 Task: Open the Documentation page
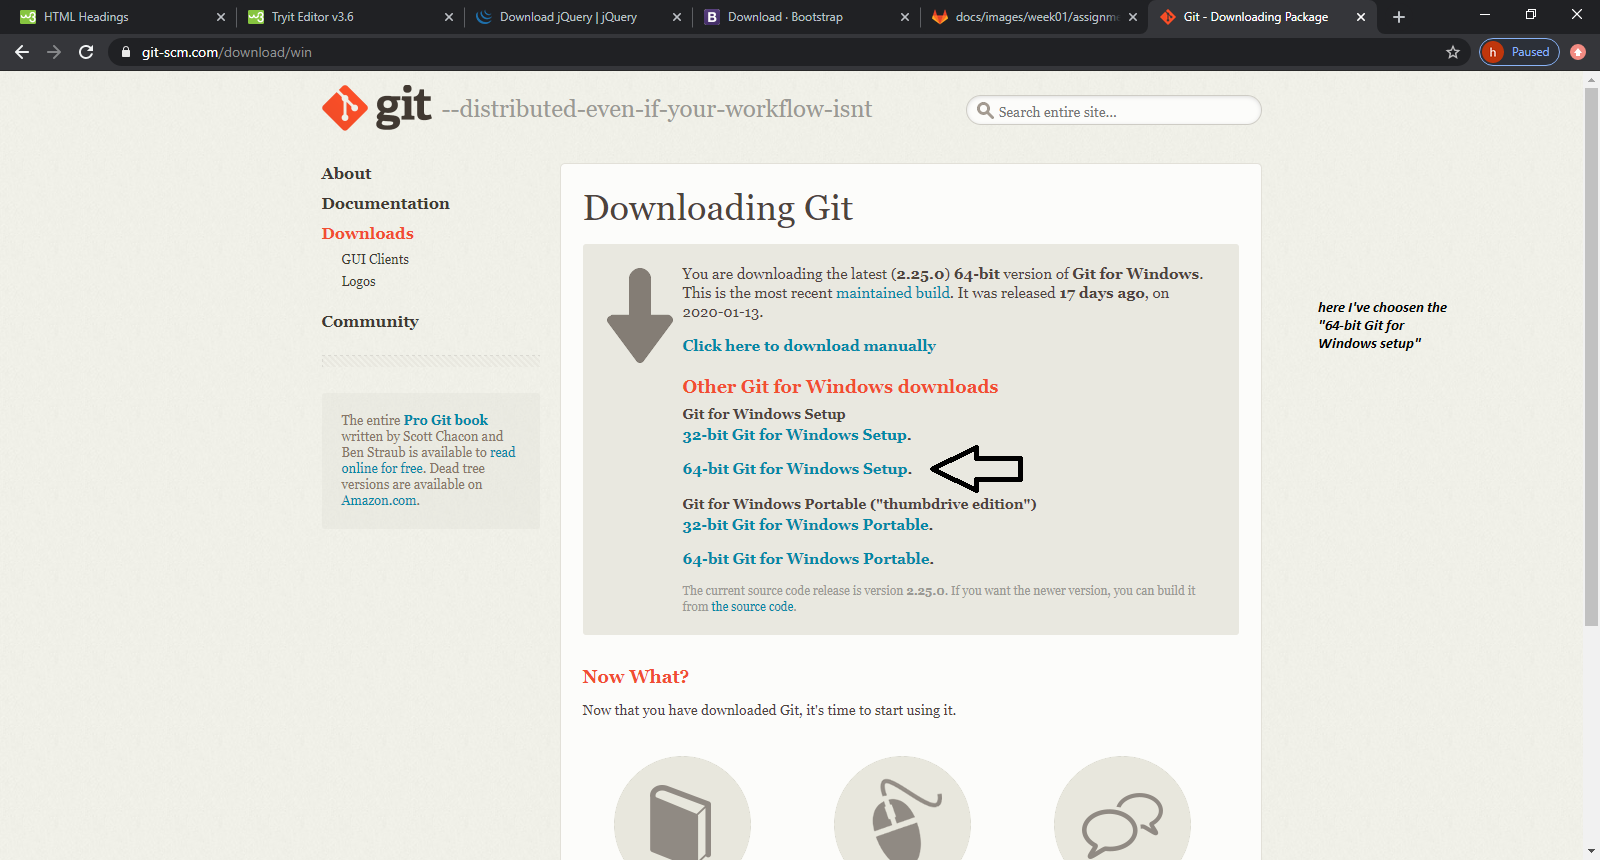[385, 203]
